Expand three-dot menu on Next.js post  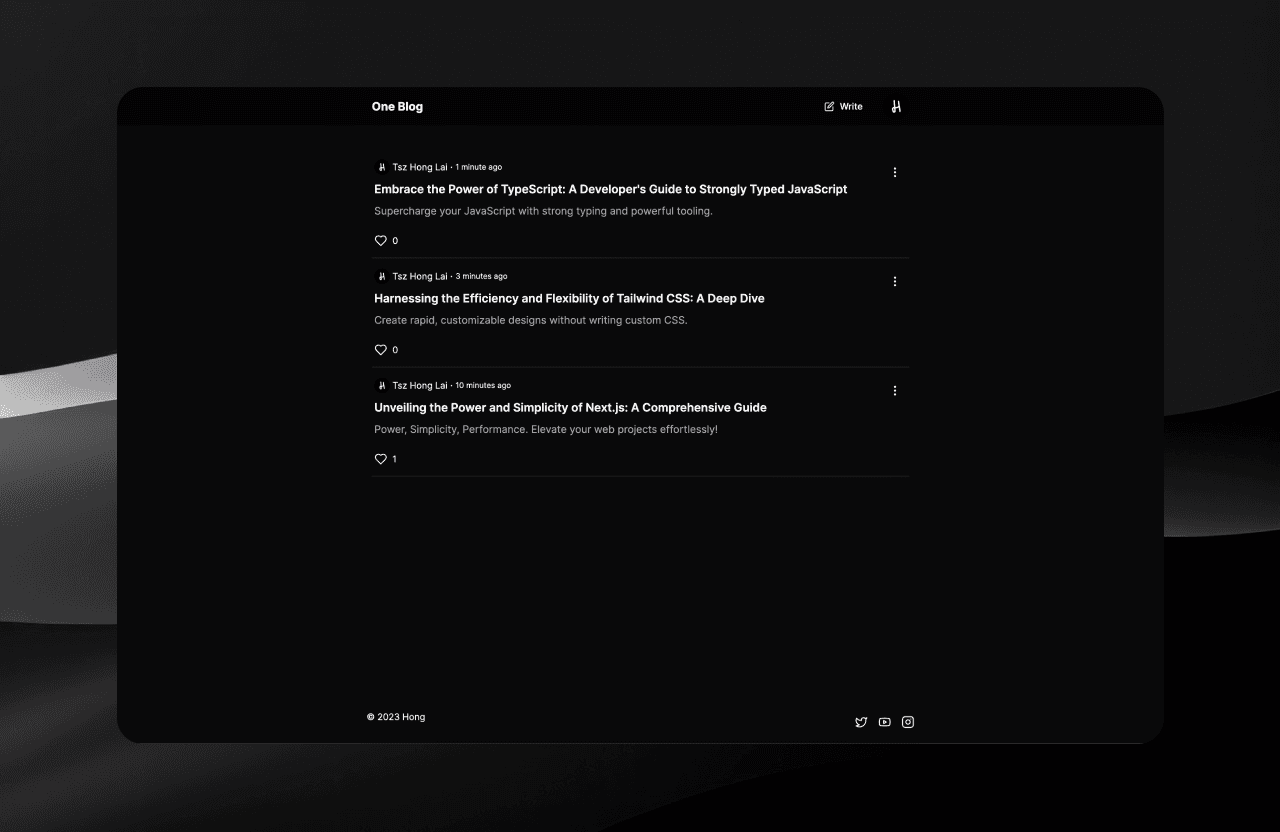(x=895, y=390)
